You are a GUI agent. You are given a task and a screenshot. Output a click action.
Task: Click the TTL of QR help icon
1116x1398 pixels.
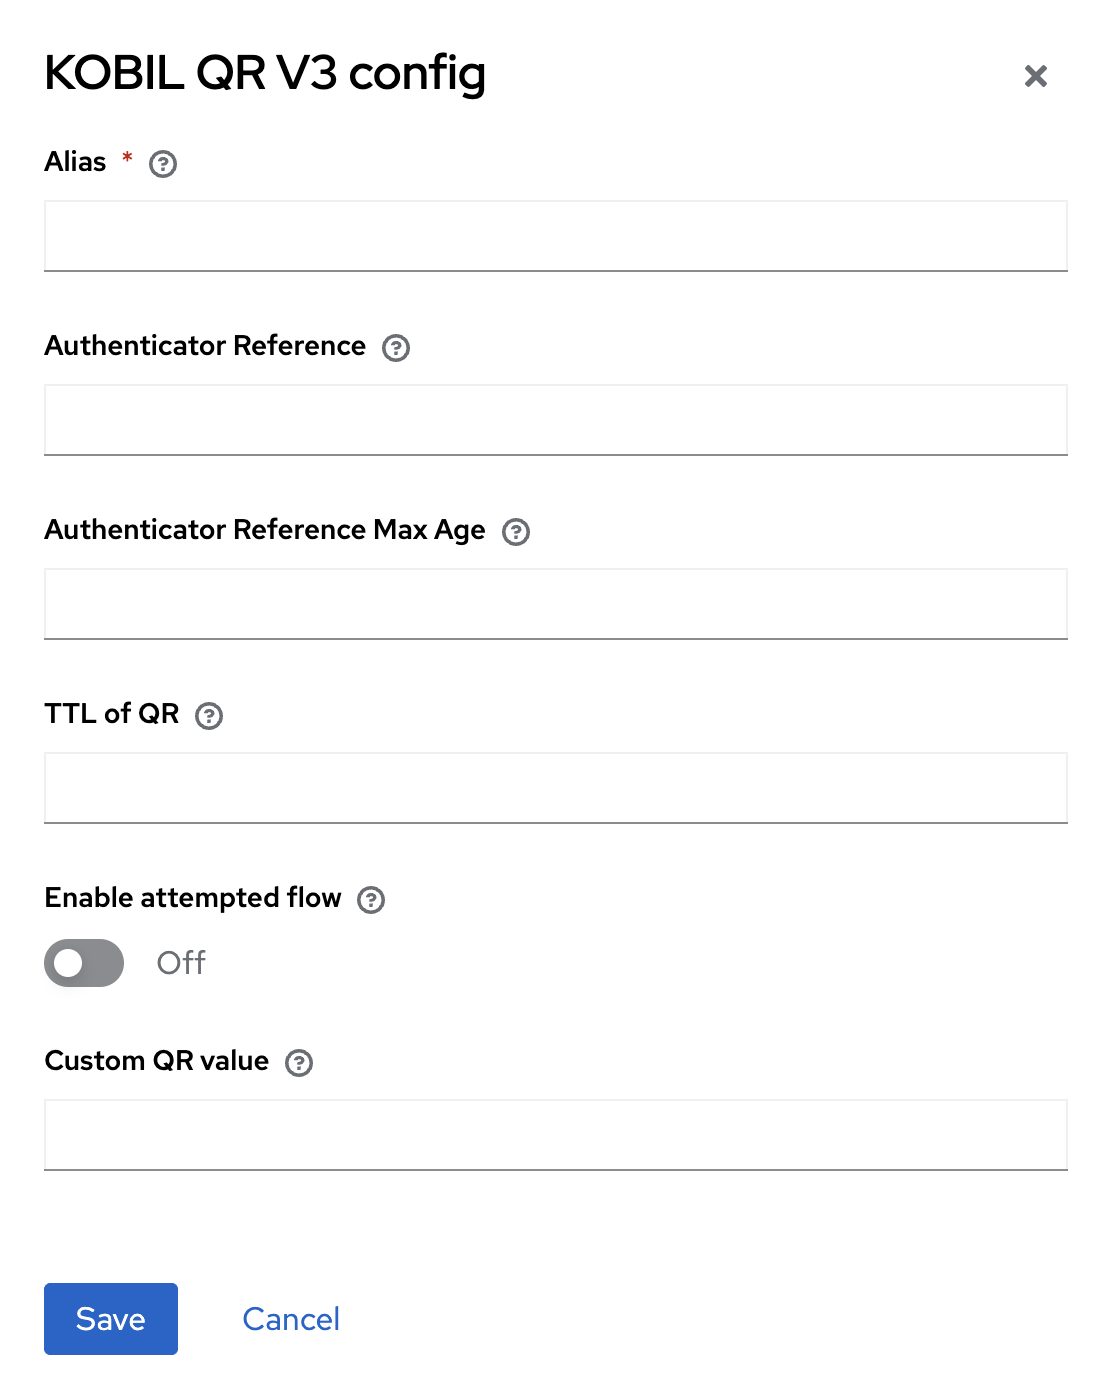pyautogui.click(x=209, y=716)
